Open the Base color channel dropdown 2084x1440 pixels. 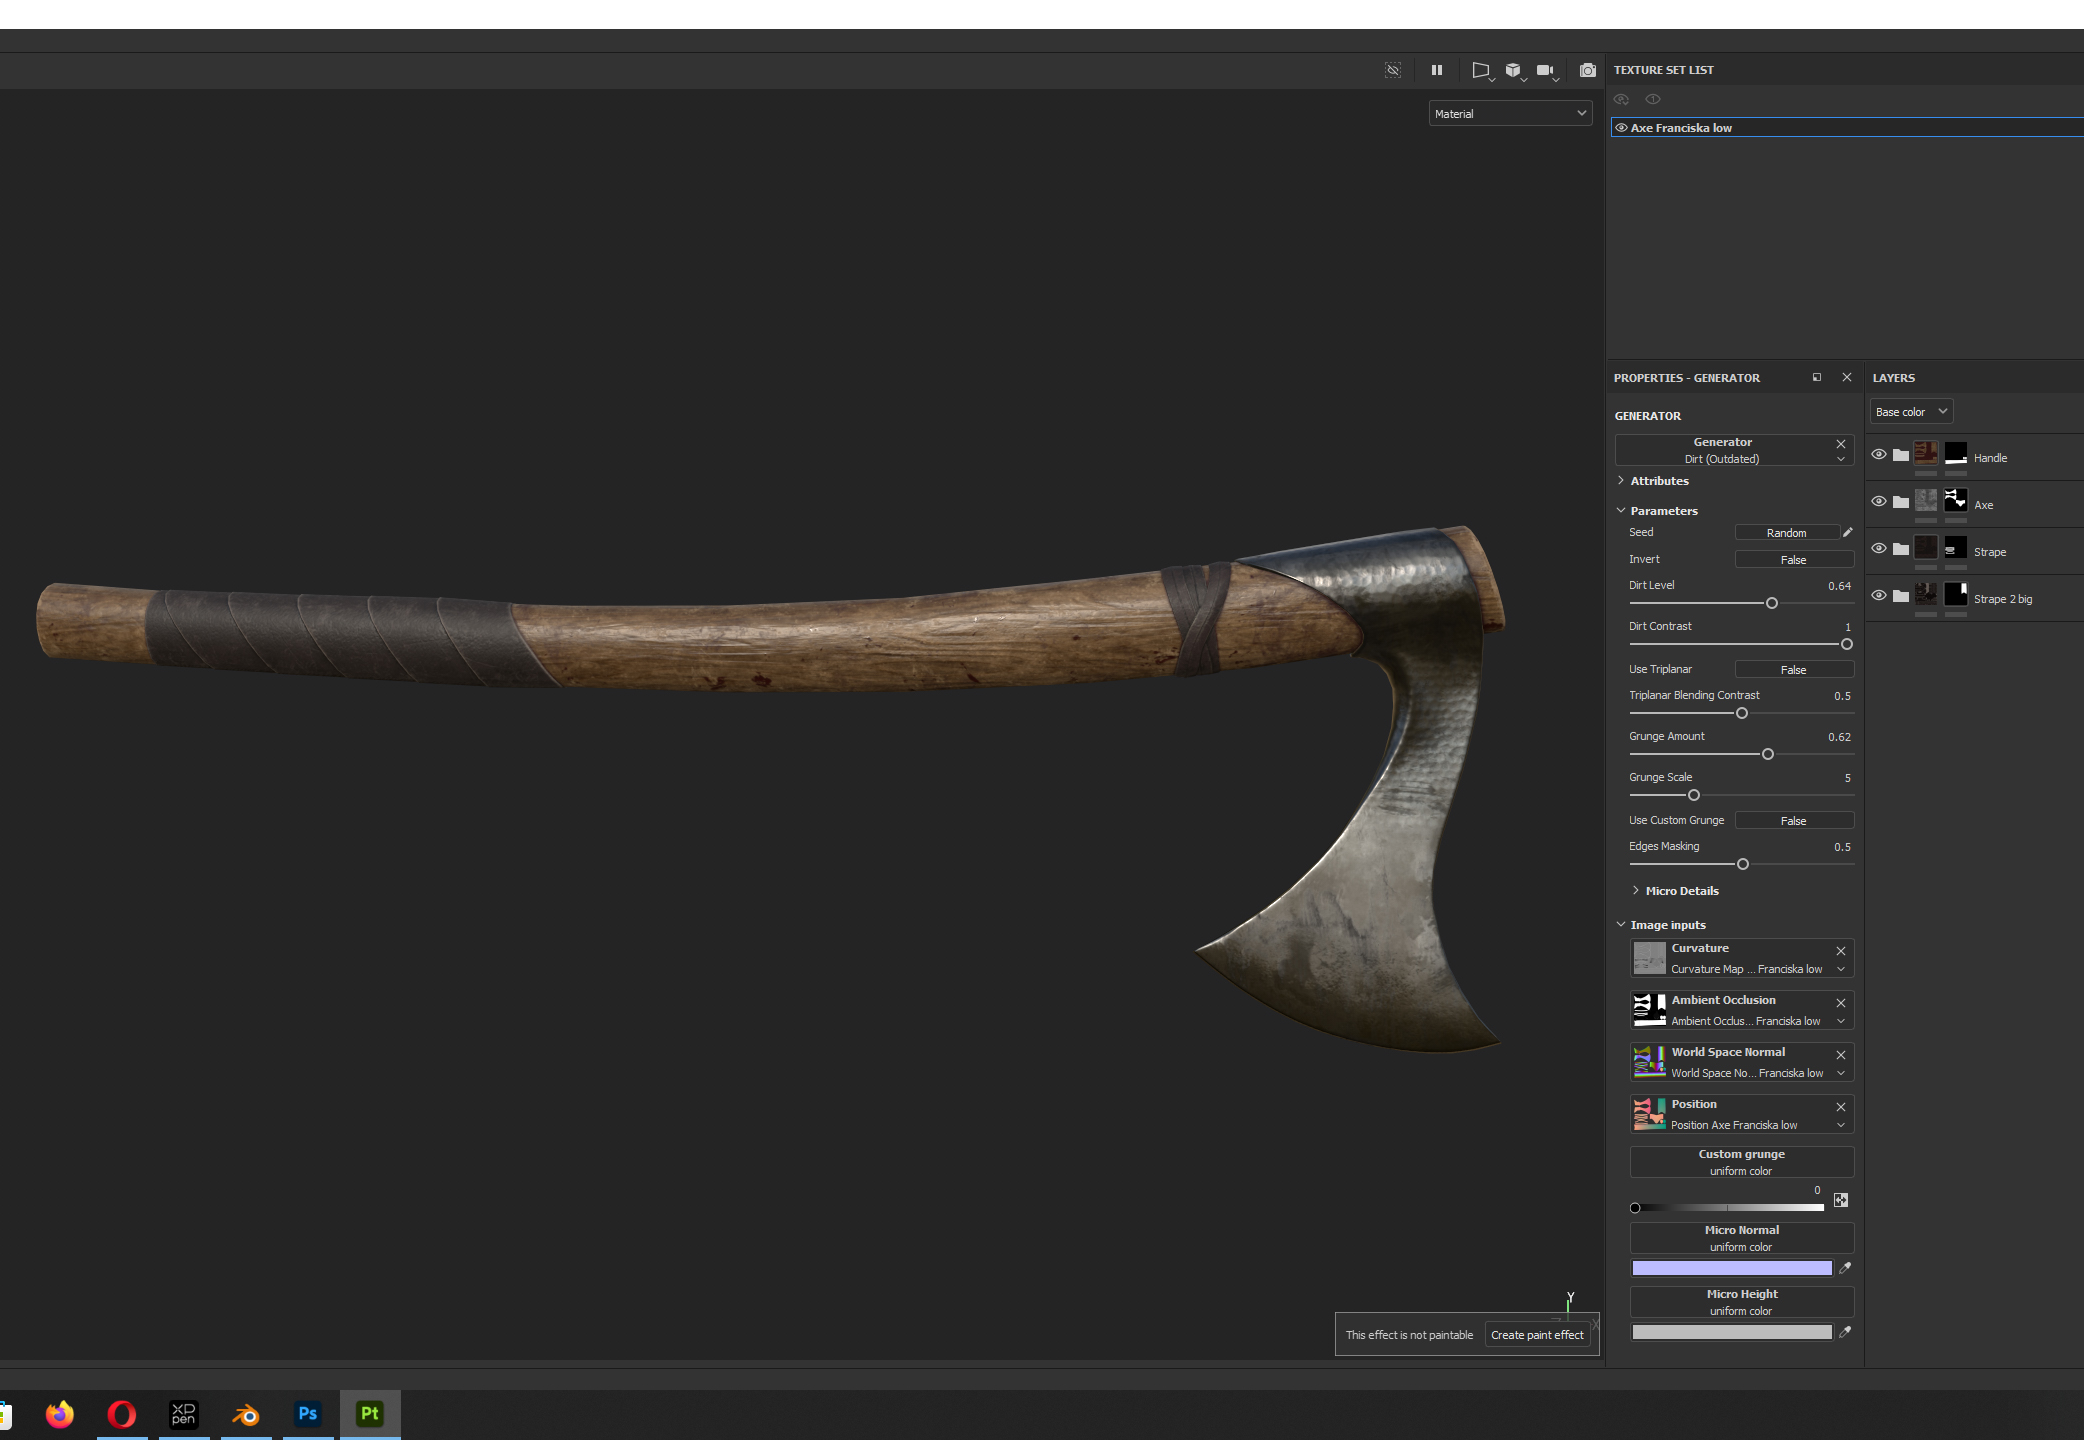[1911, 412]
